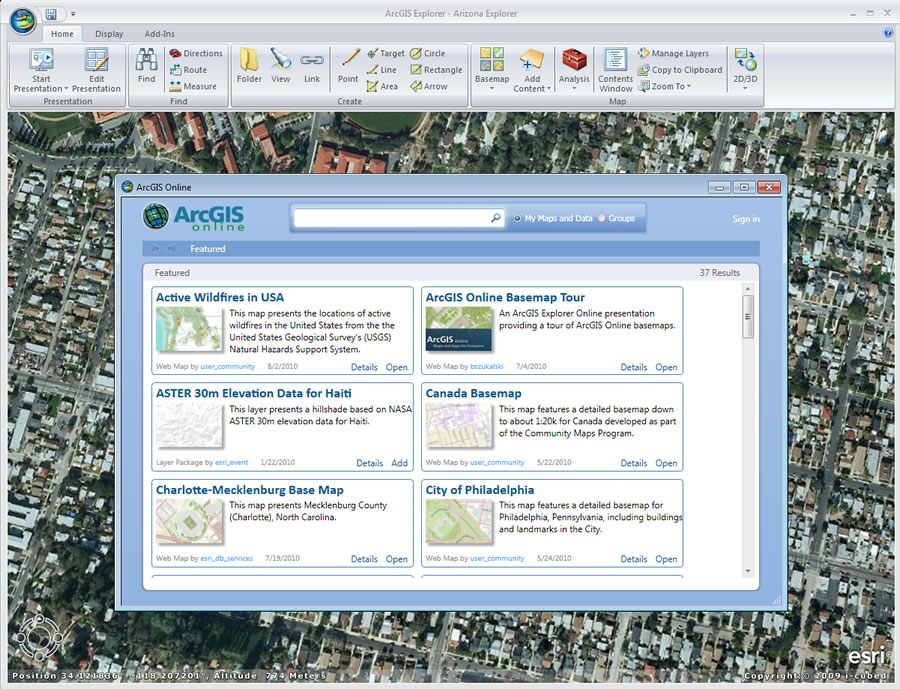Click the Charlotte-Mecklenburg Base Map title
This screenshot has width=900, height=689.
coord(250,490)
